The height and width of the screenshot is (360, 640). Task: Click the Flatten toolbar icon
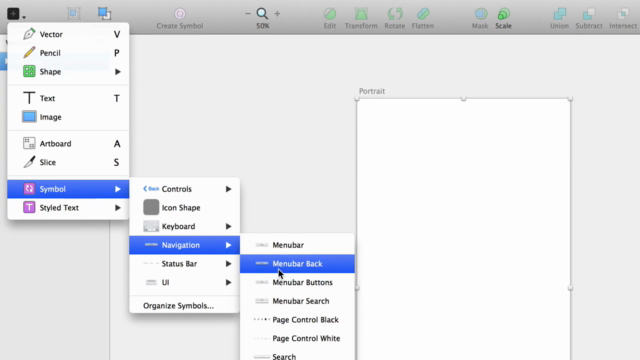click(x=423, y=14)
